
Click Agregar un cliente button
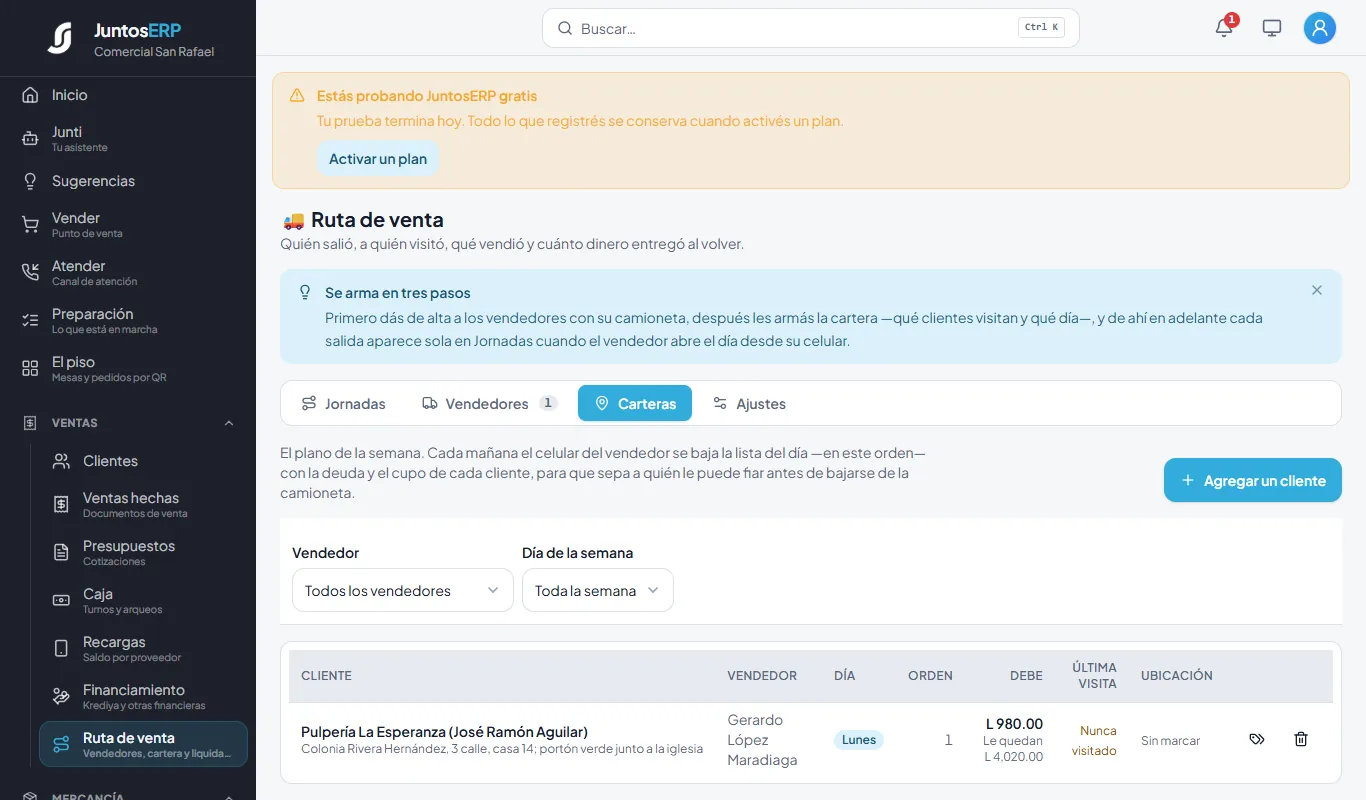1253,480
